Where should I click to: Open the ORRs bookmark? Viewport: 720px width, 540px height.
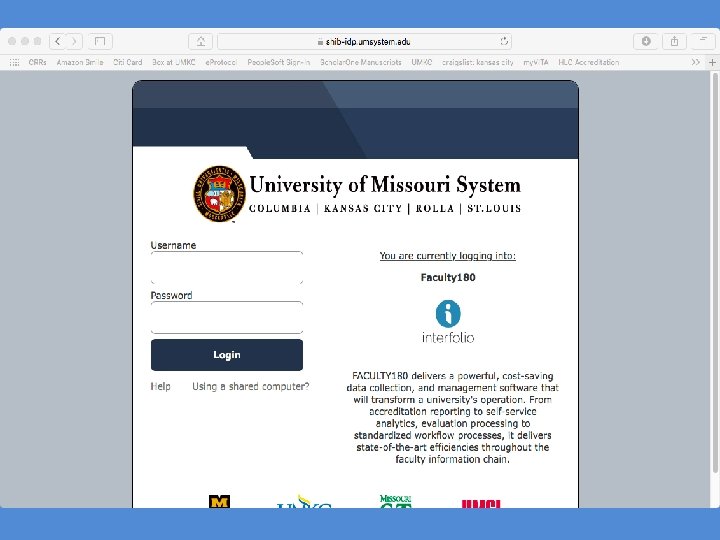(x=37, y=62)
